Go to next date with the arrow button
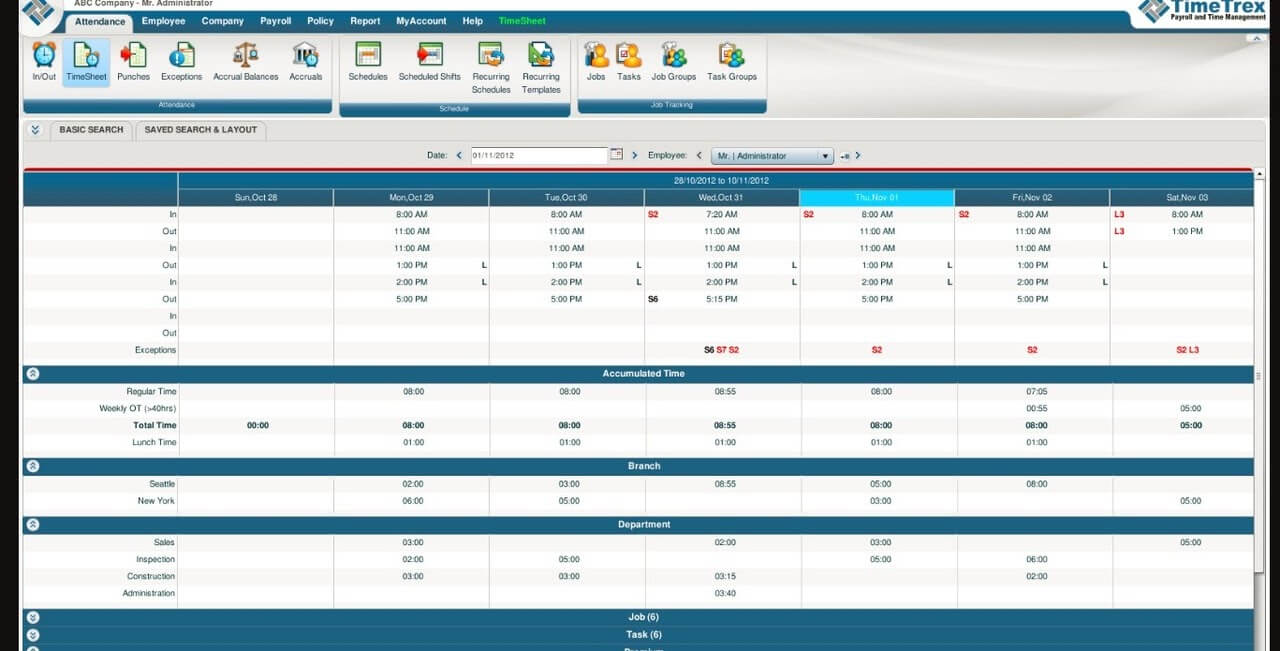The height and width of the screenshot is (651, 1280). pos(637,155)
